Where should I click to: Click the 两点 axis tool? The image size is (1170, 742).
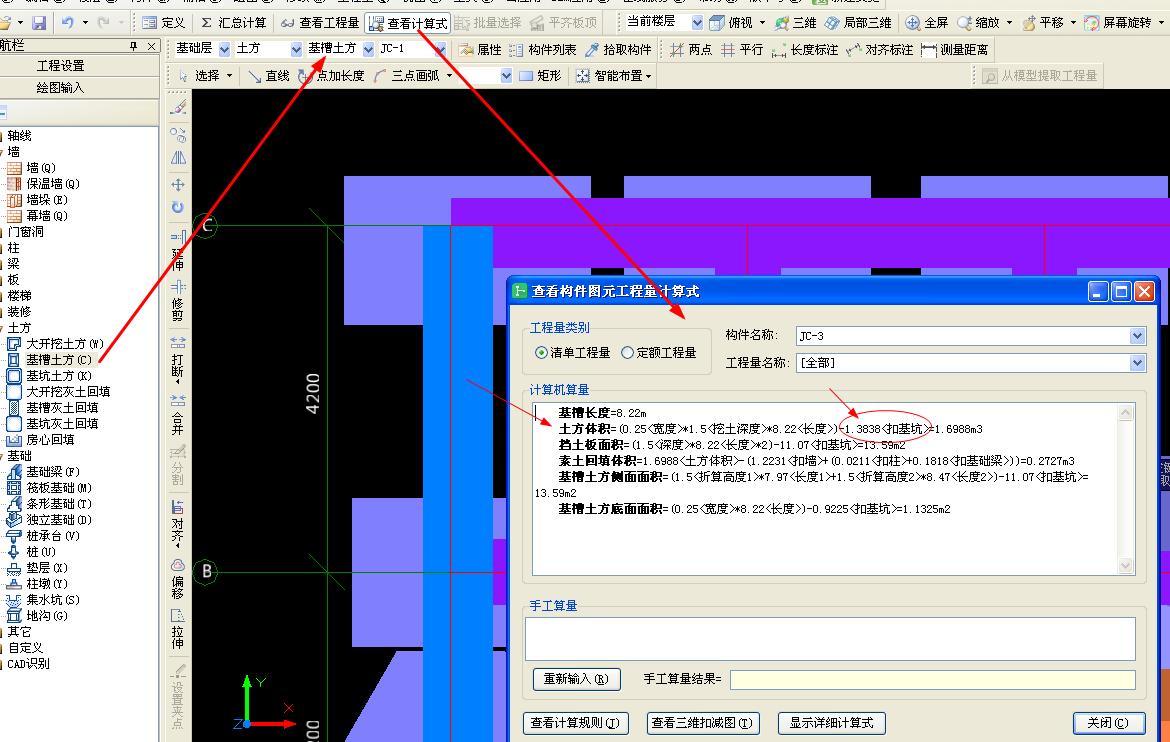point(690,50)
